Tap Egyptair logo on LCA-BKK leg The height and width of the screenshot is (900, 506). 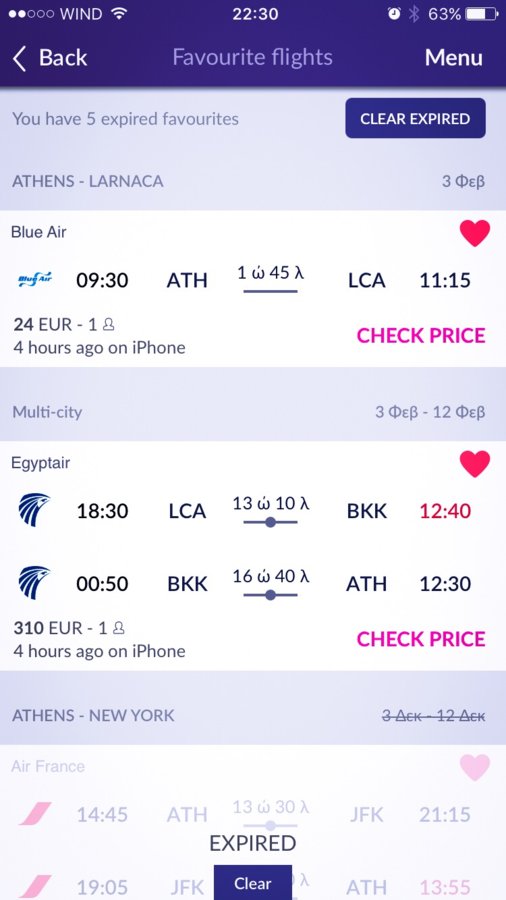tap(34, 510)
